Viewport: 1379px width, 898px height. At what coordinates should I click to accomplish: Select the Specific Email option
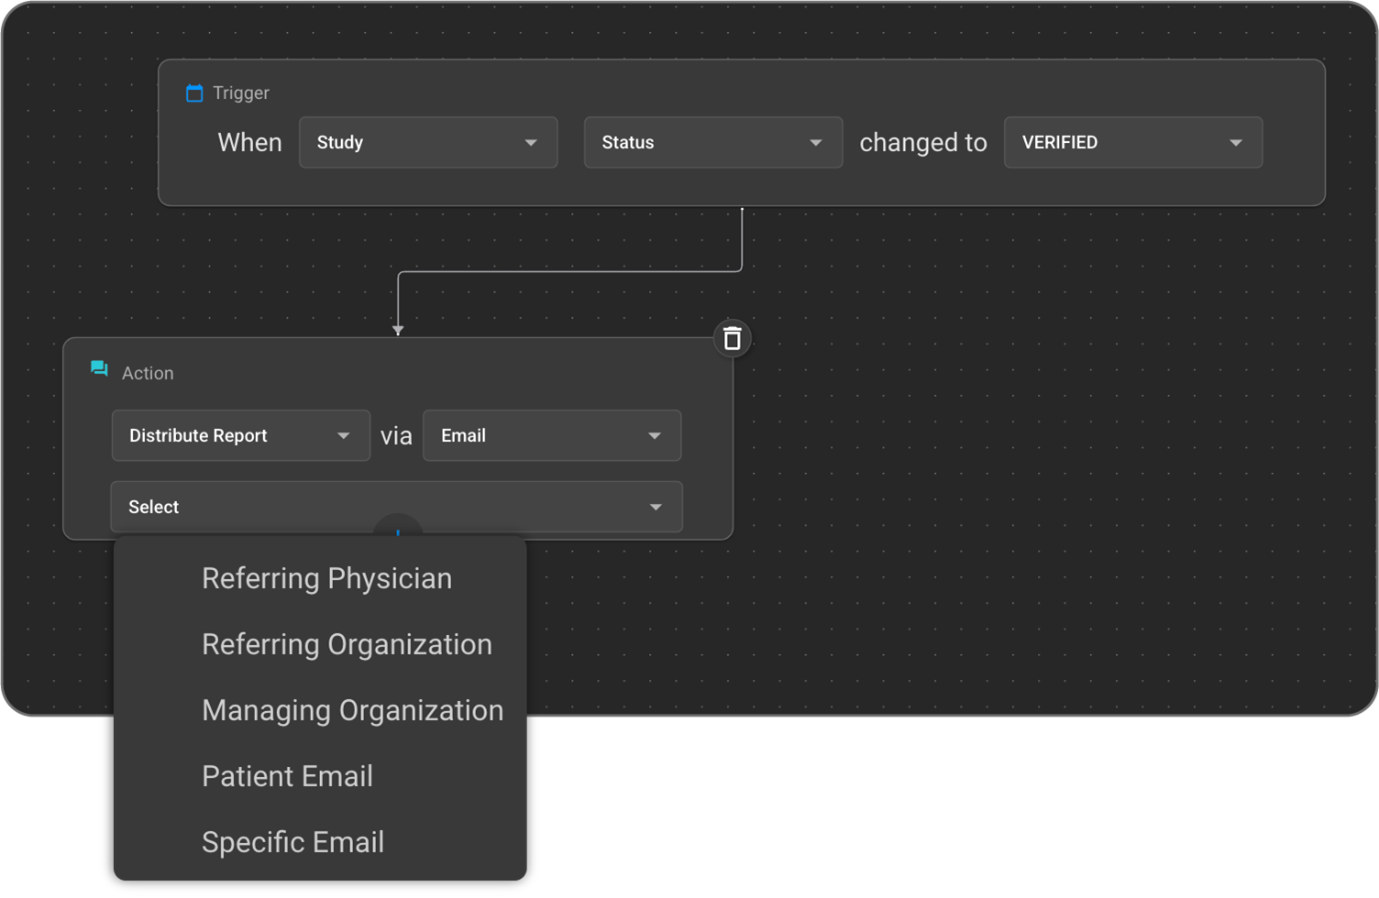[x=293, y=843]
